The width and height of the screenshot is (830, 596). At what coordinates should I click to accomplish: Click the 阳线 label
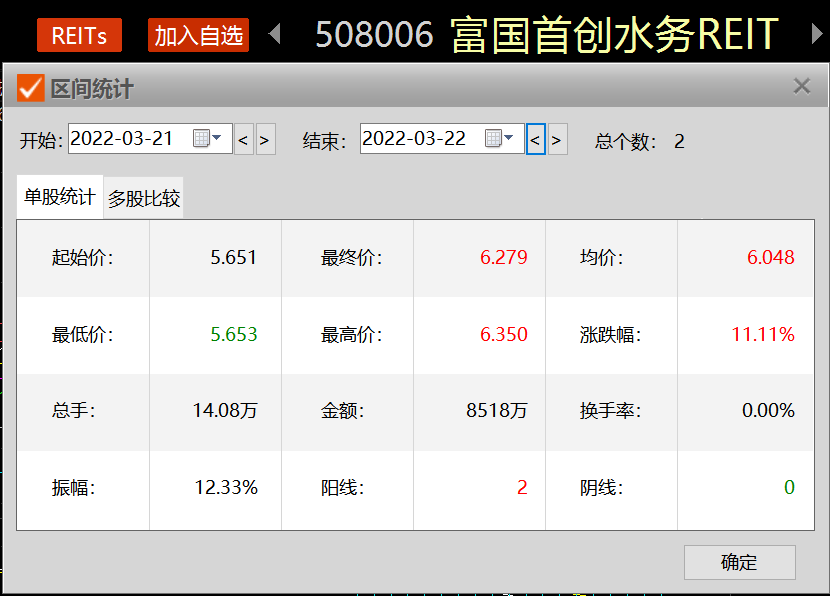coord(342,487)
